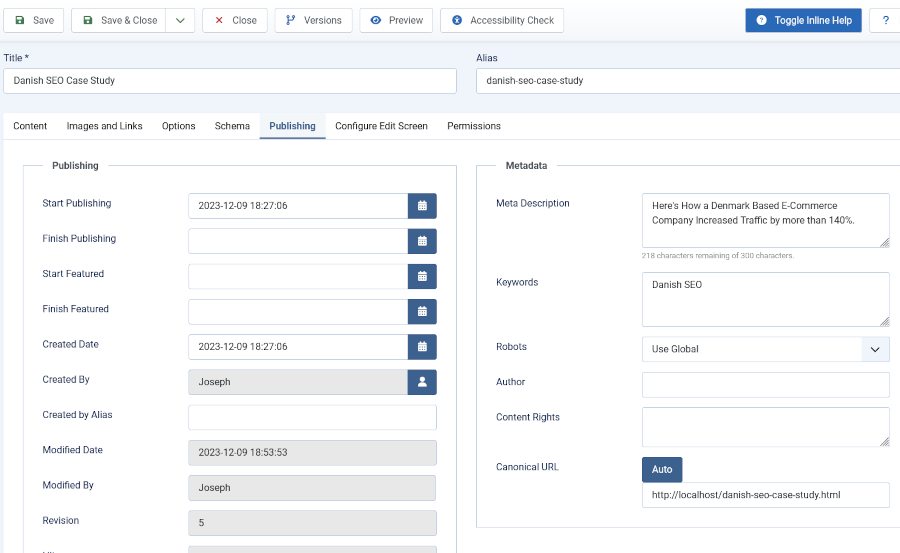The height and width of the screenshot is (553, 900).
Task: Open the Start Featured calendar picker
Action: click(x=422, y=276)
